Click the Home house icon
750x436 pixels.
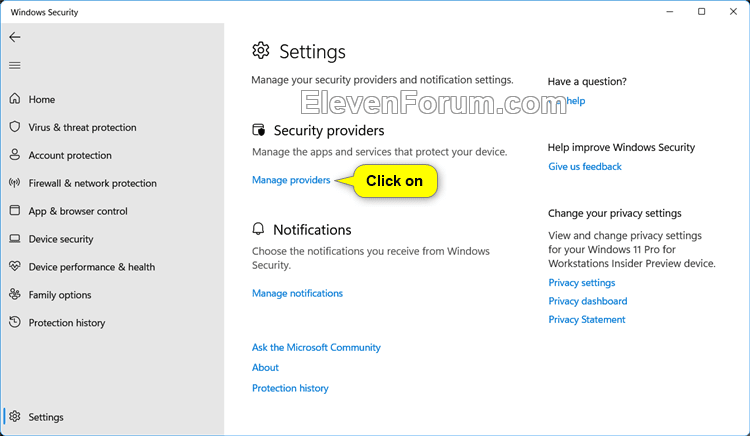click(15, 99)
